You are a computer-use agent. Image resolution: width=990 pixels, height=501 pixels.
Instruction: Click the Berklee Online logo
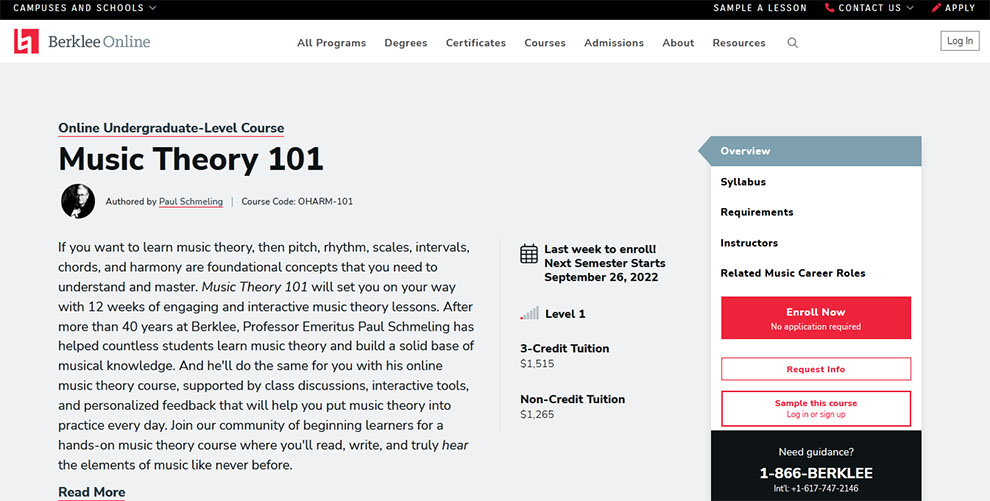tap(82, 42)
